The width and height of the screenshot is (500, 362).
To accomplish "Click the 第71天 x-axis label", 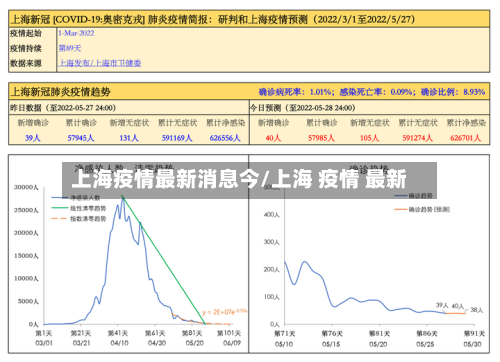I will point(285,333).
